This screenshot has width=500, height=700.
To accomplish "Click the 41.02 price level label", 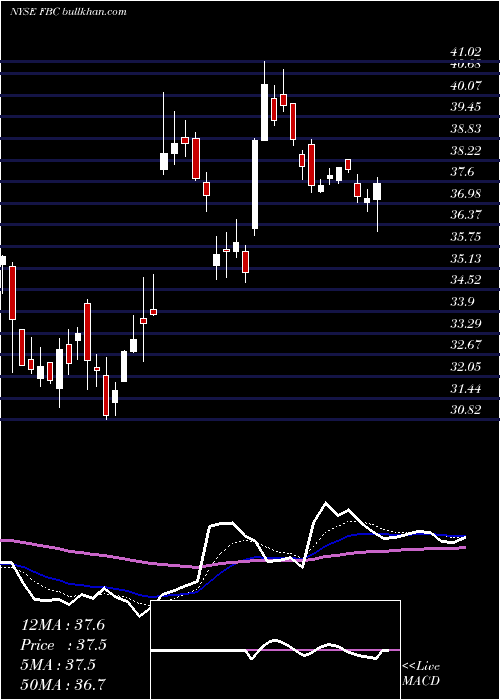I will pos(466,53).
